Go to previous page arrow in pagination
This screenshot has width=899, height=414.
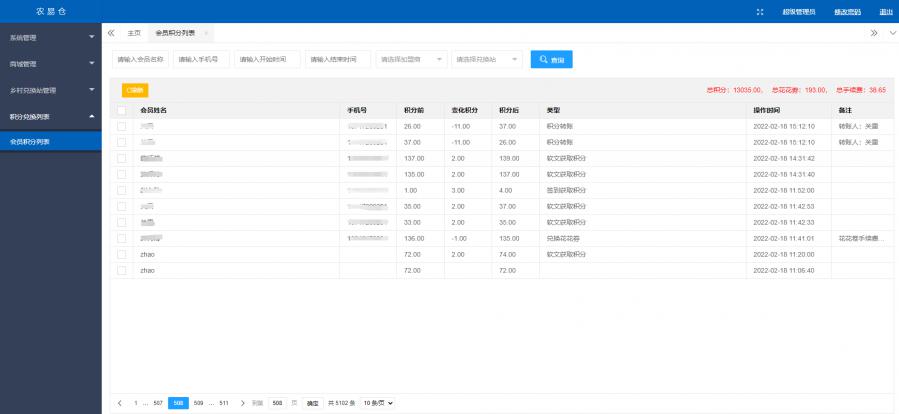[120, 403]
